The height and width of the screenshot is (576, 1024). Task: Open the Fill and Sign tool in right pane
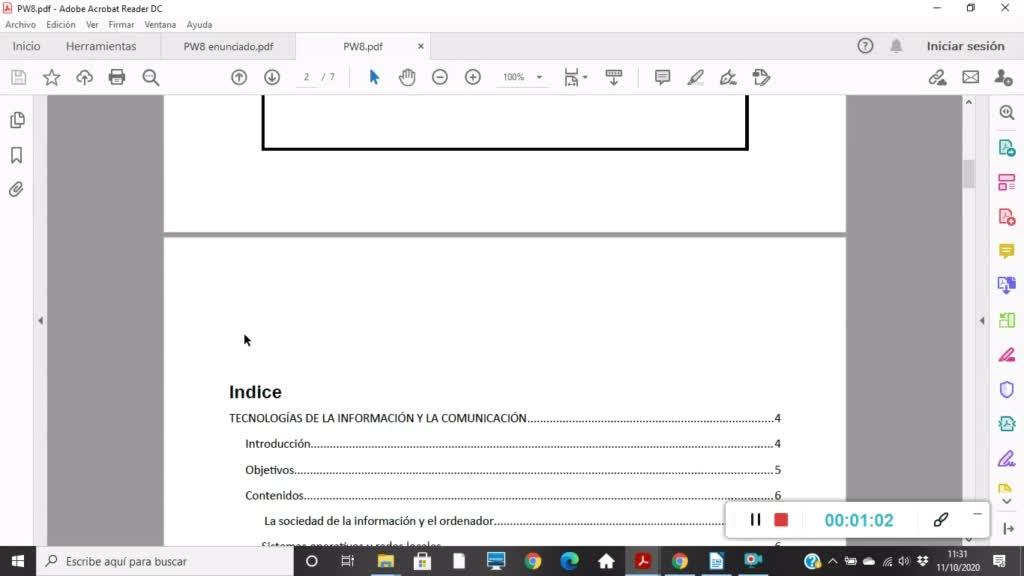pyautogui.click(x=1006, y=459)
